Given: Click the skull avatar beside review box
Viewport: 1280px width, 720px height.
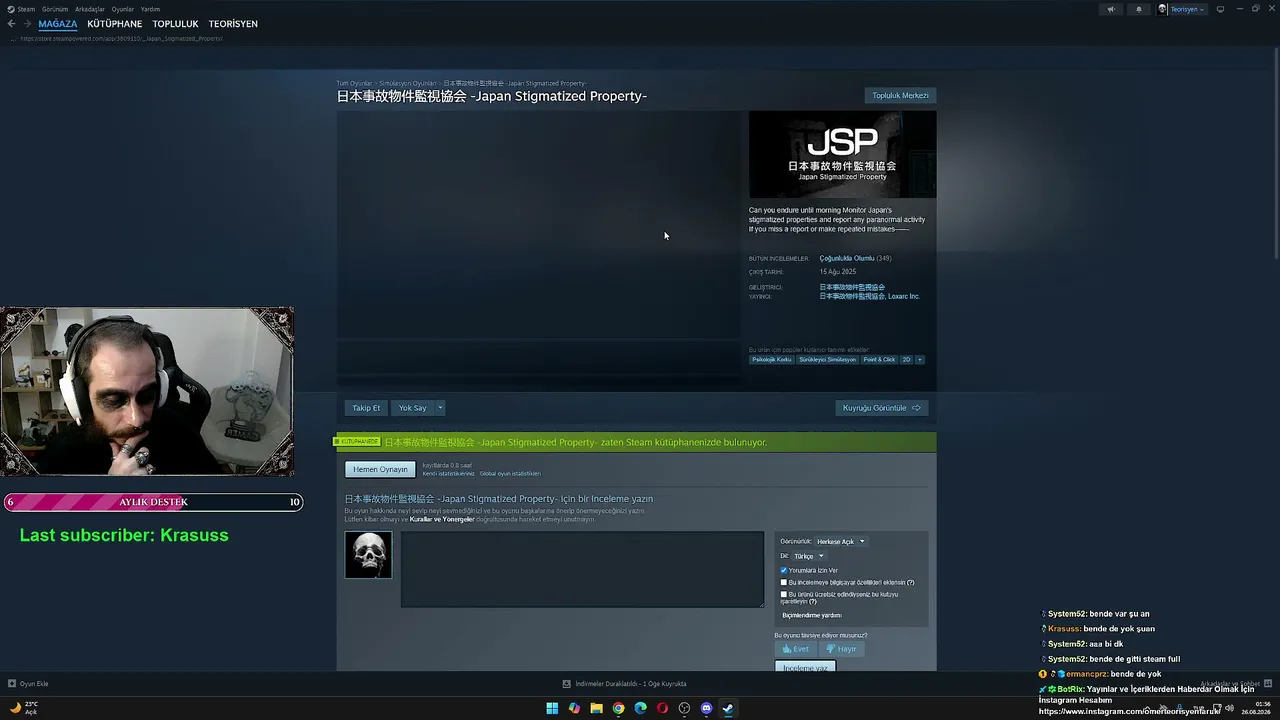Looking at the screenshot, I should tap(368, 555).
